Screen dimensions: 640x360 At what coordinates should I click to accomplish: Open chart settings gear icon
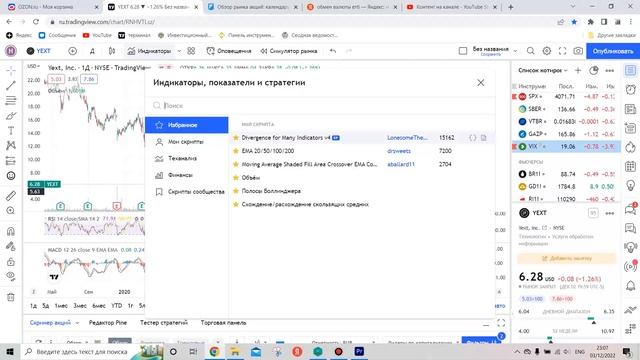point(547,51)
